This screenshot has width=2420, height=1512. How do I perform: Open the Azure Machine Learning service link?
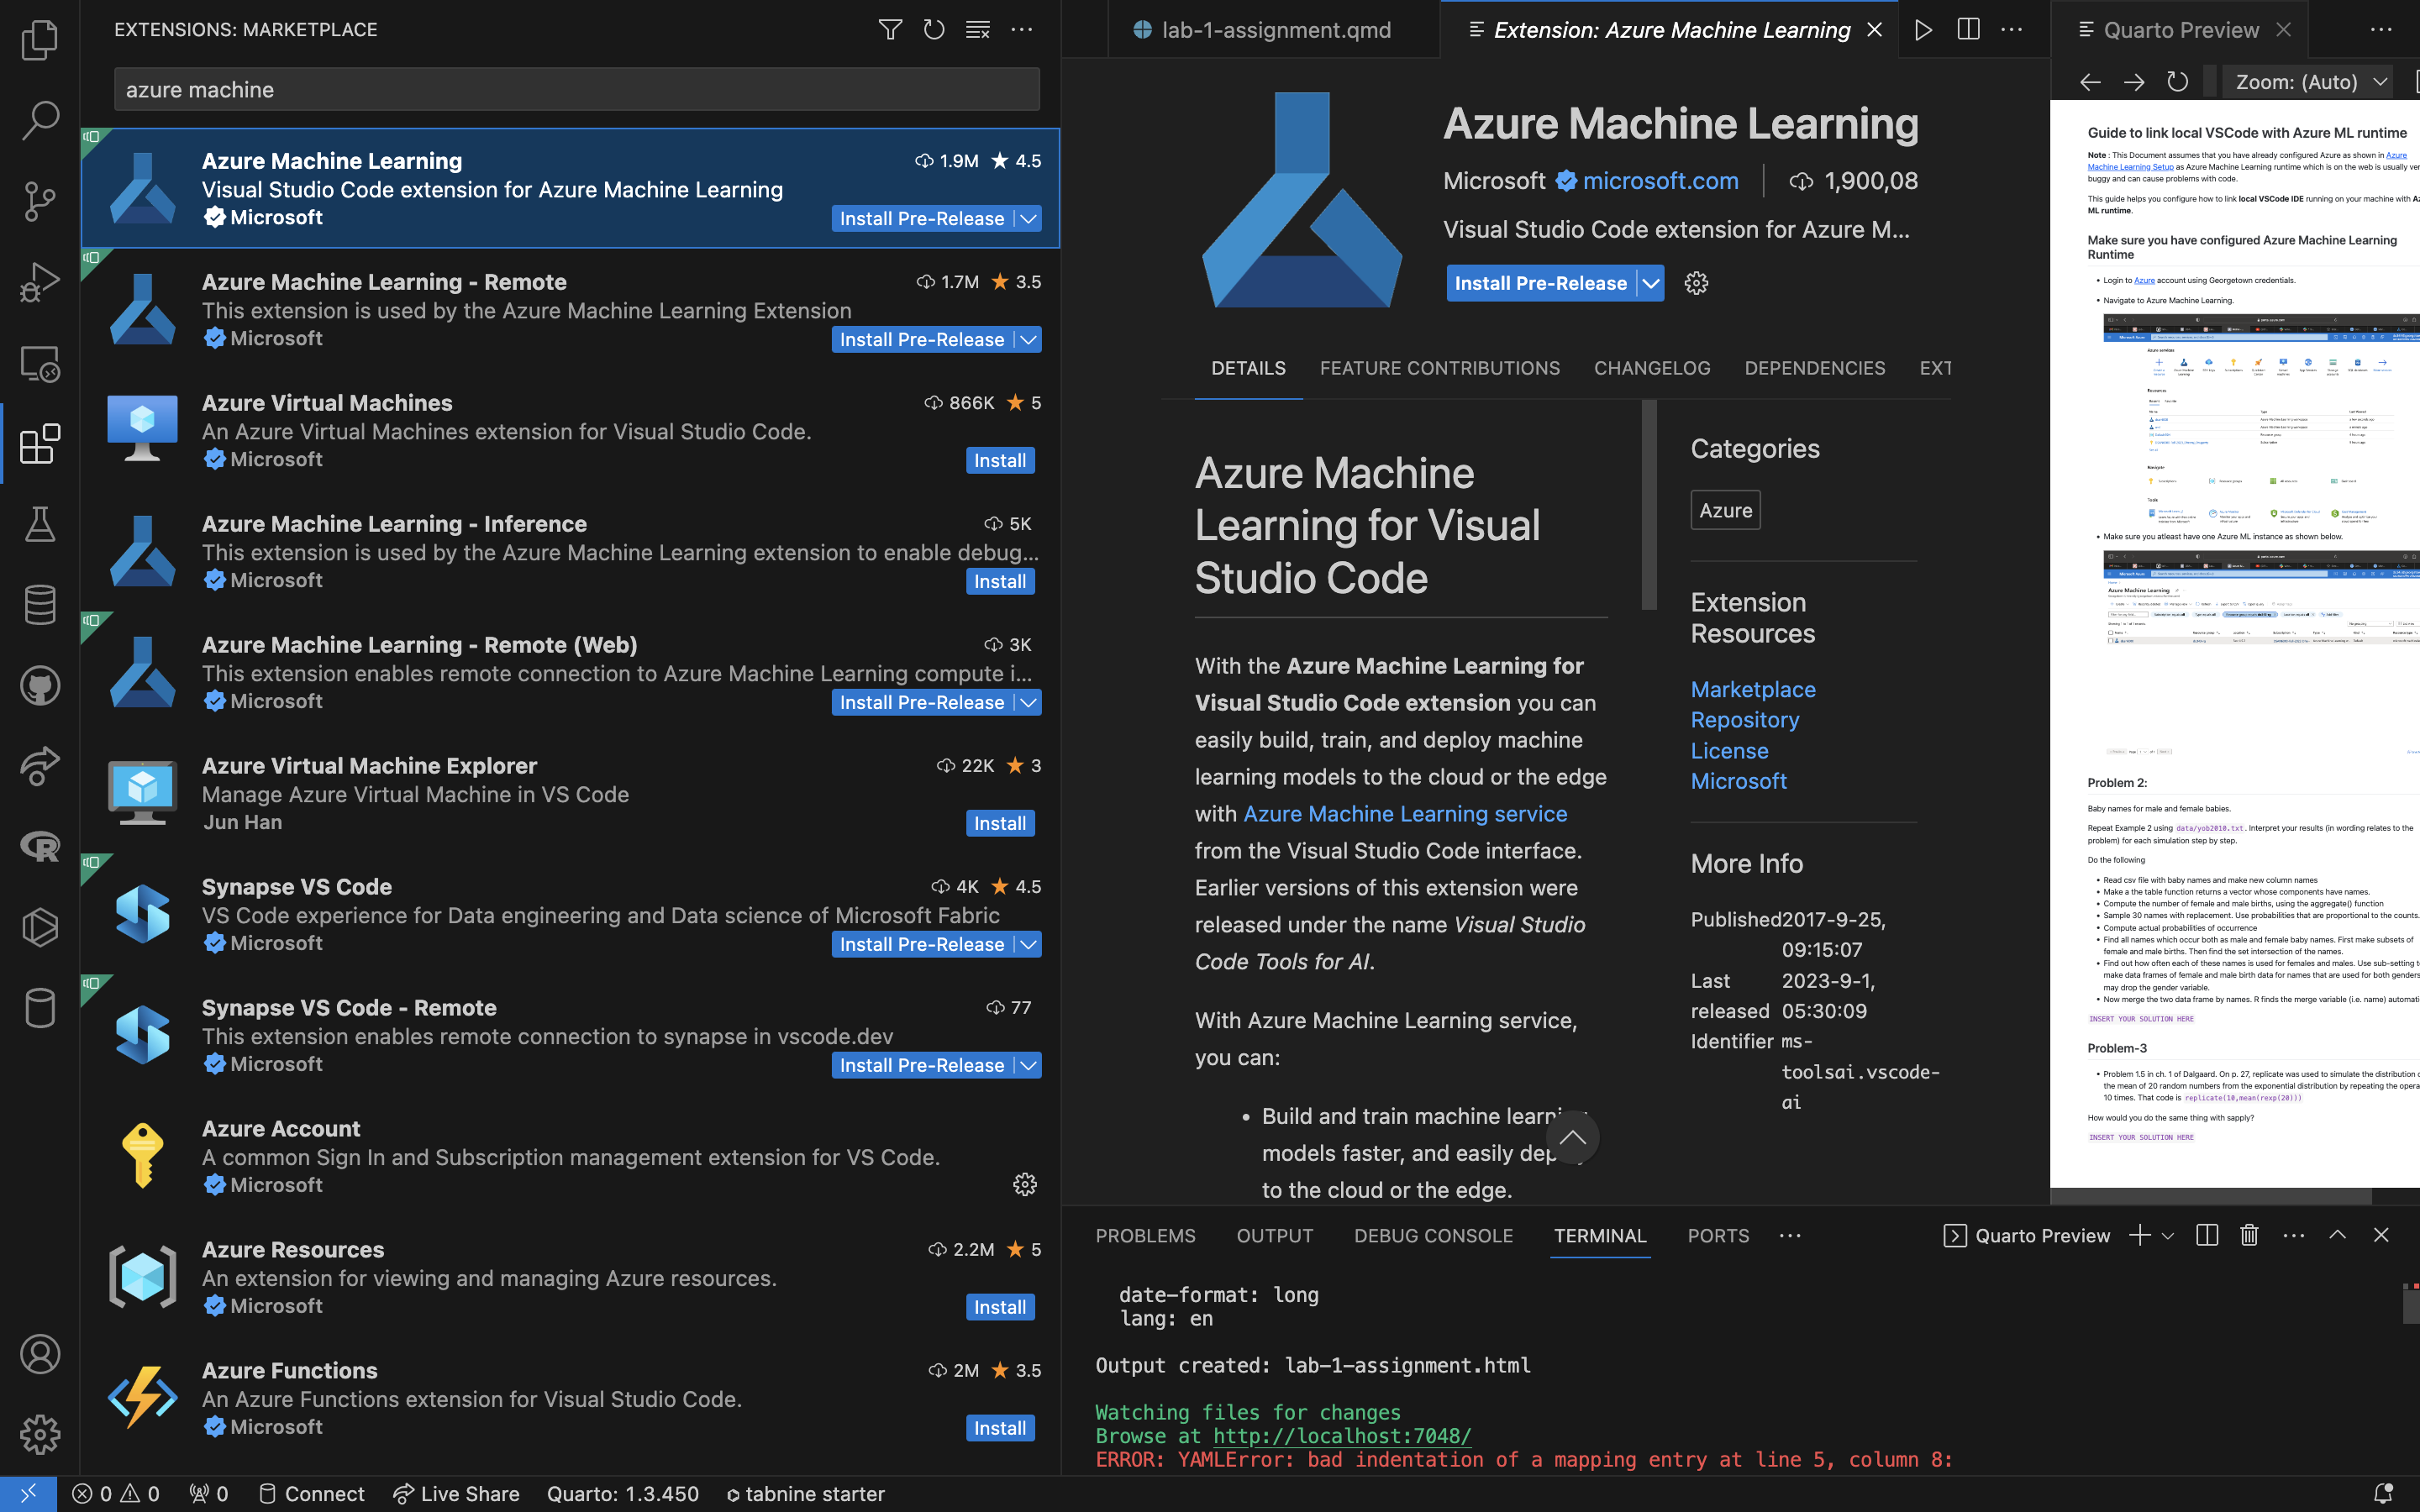click(1405, 814)
